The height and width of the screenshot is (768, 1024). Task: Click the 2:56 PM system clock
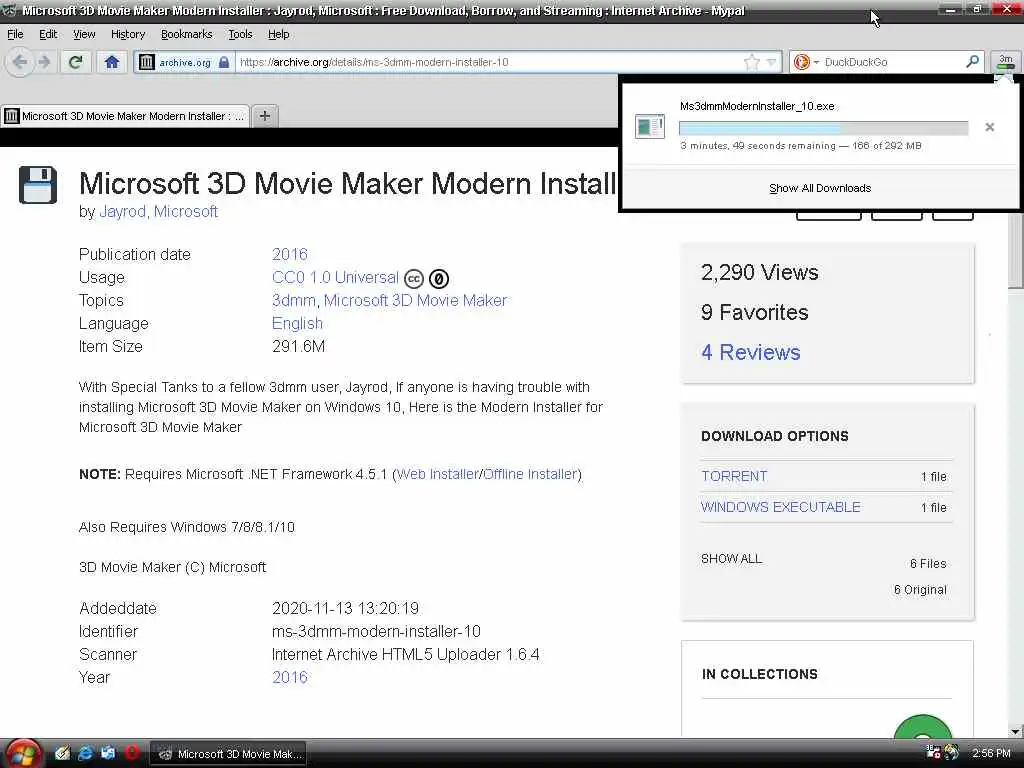tap(991, 753)
